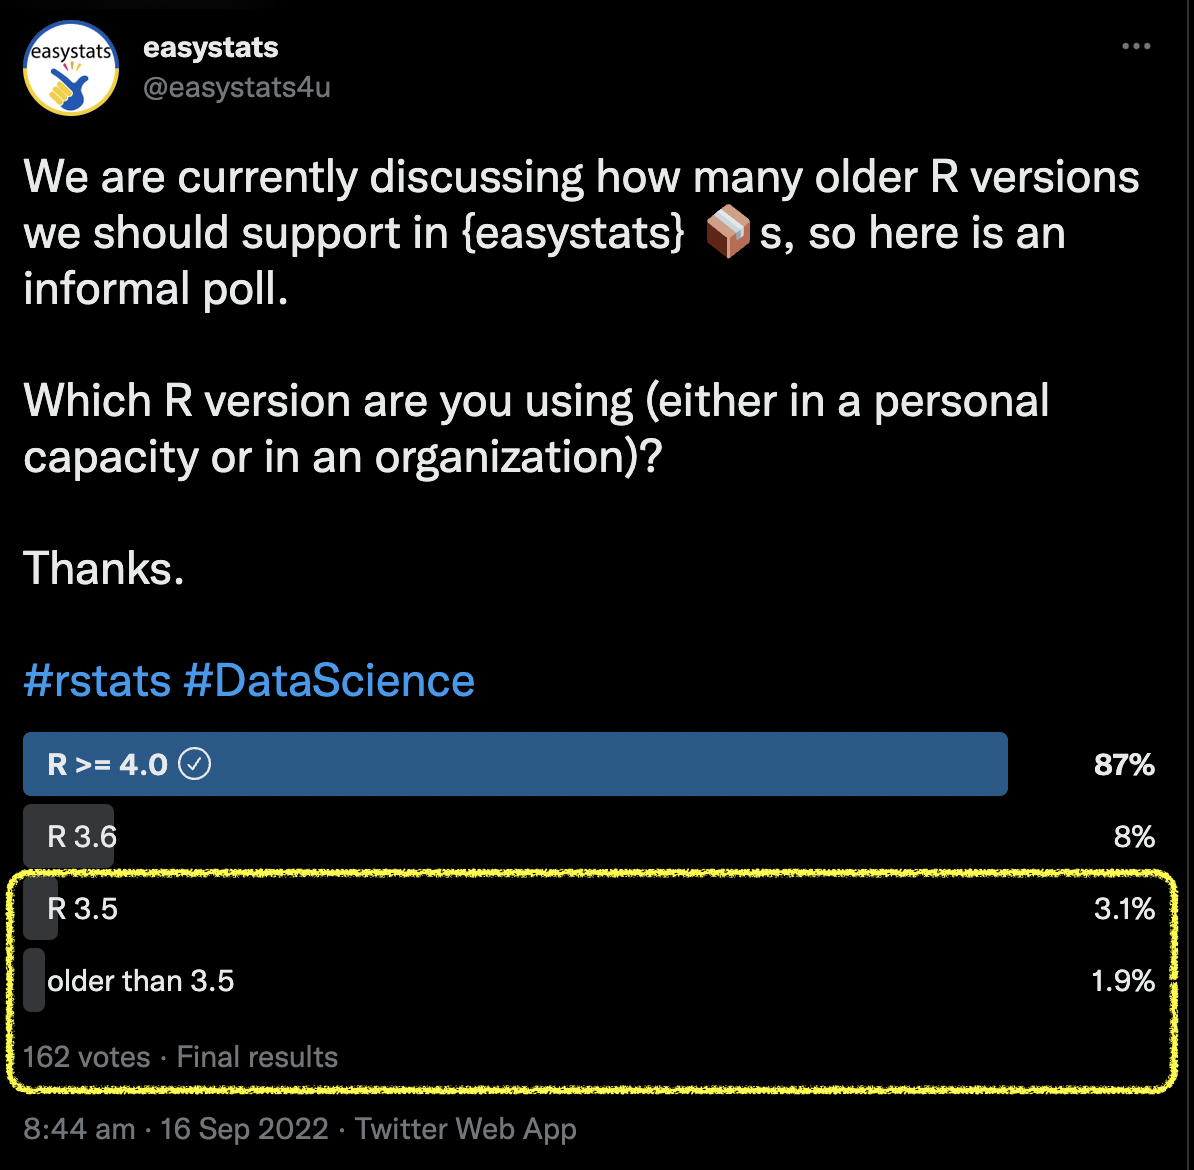
Task: Click the package emoji in the tweet
Action: coord(729,232)
